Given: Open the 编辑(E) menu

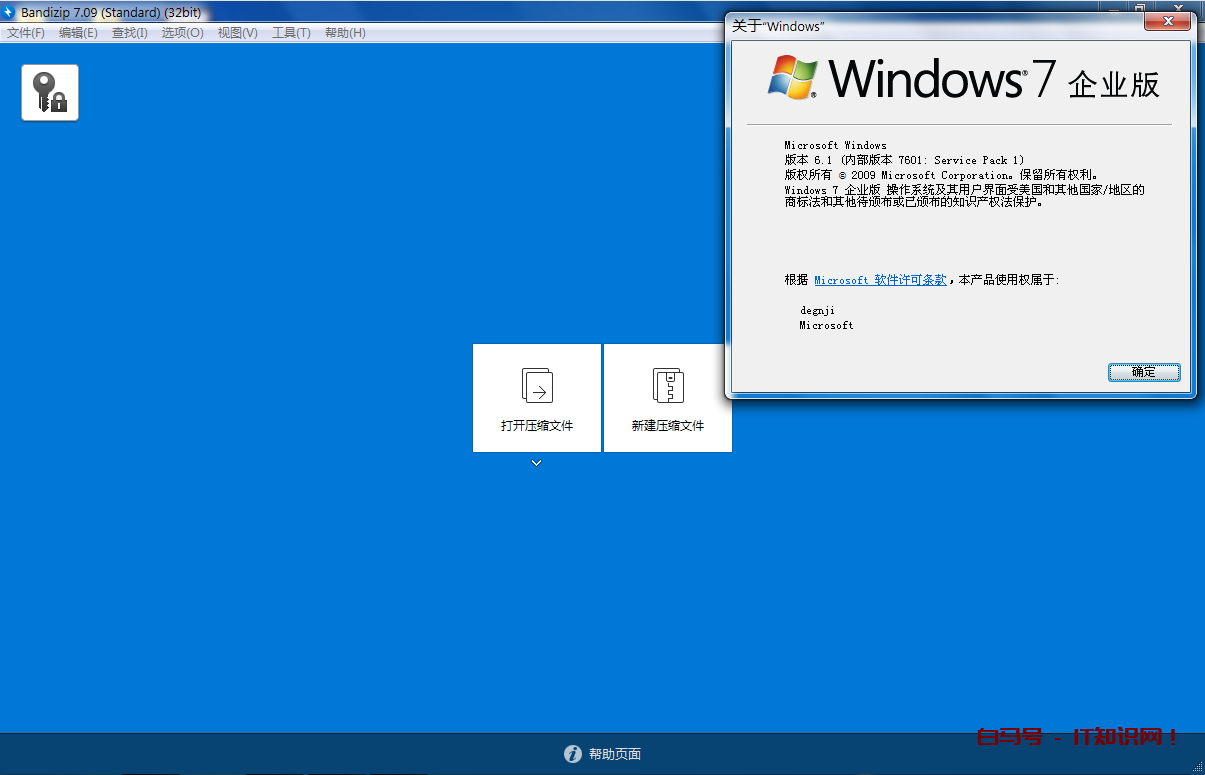Looking at the screenshot, I should click(78, 33).
